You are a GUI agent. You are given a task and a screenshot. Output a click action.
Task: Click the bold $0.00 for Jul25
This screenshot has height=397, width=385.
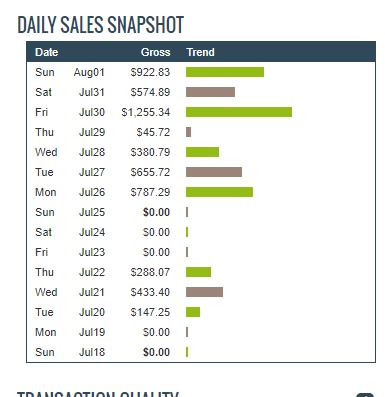pos(156,212)
